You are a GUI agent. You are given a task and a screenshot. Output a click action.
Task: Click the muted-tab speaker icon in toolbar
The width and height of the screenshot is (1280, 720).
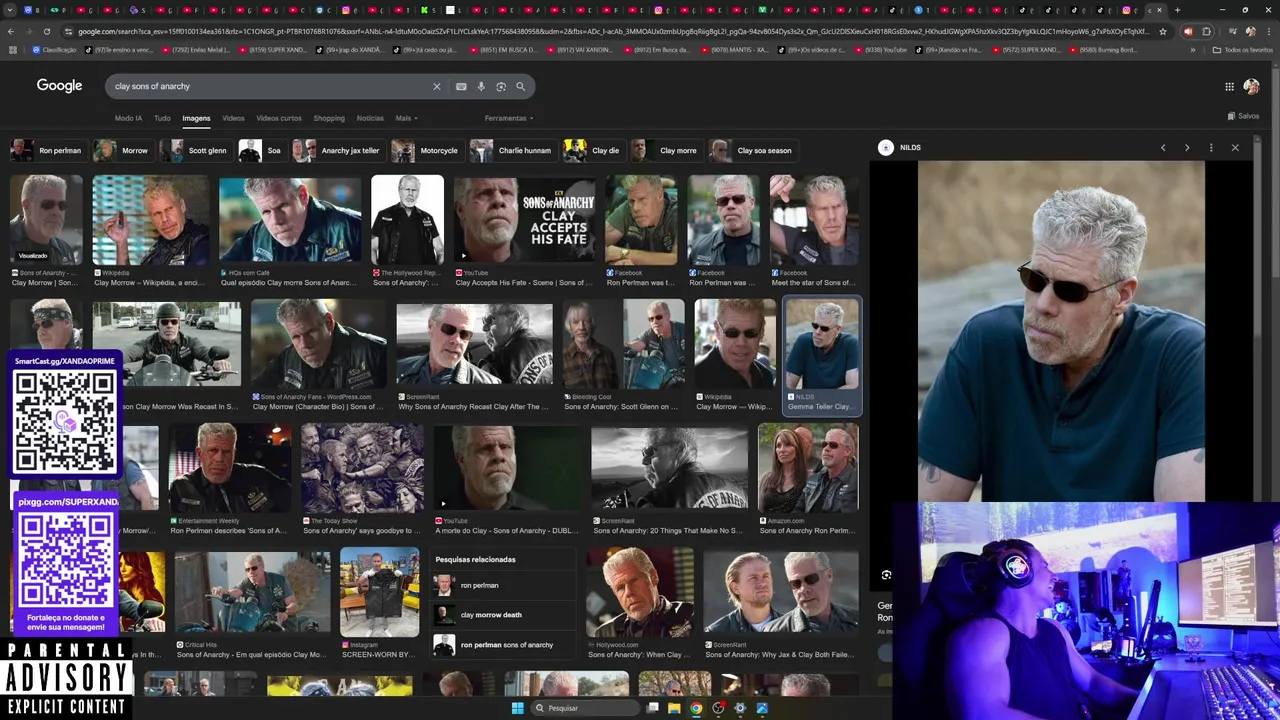[x=1188, y=31]
